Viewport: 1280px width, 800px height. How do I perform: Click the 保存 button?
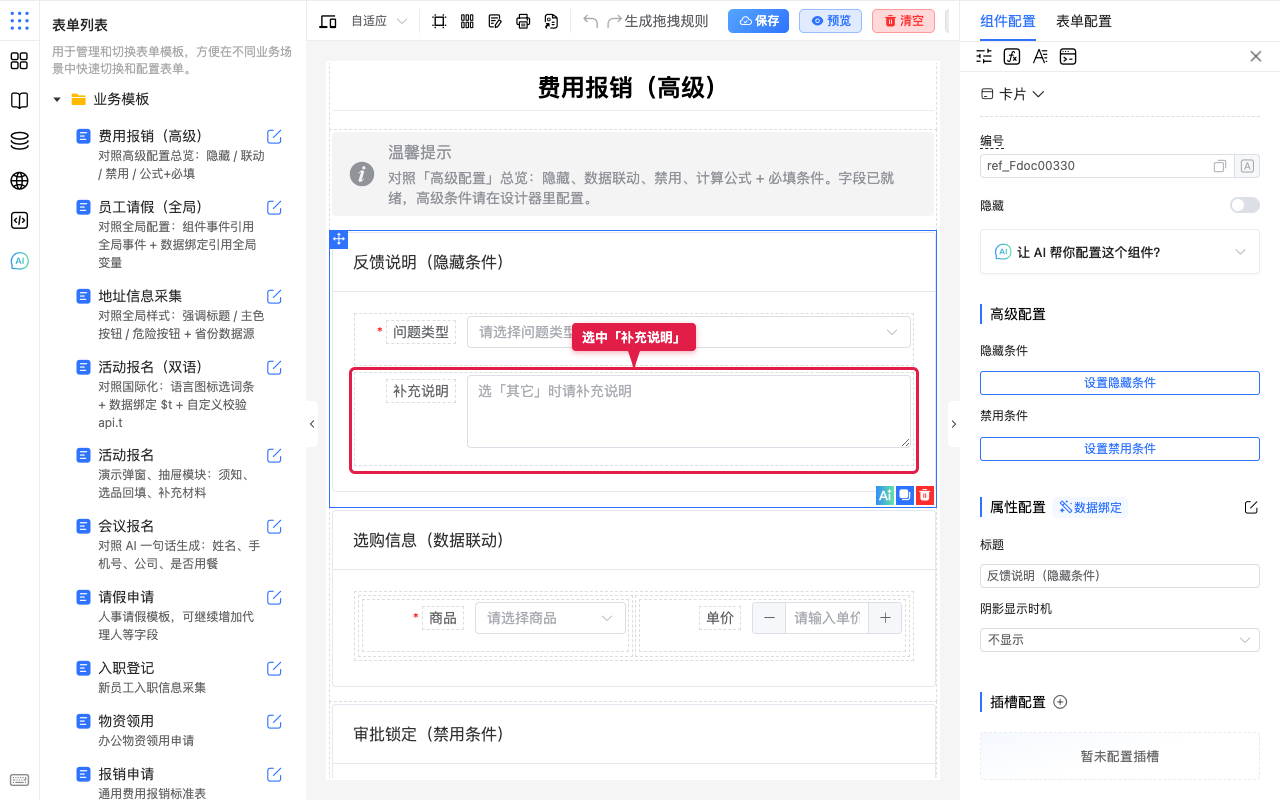[x=759, y=21]
